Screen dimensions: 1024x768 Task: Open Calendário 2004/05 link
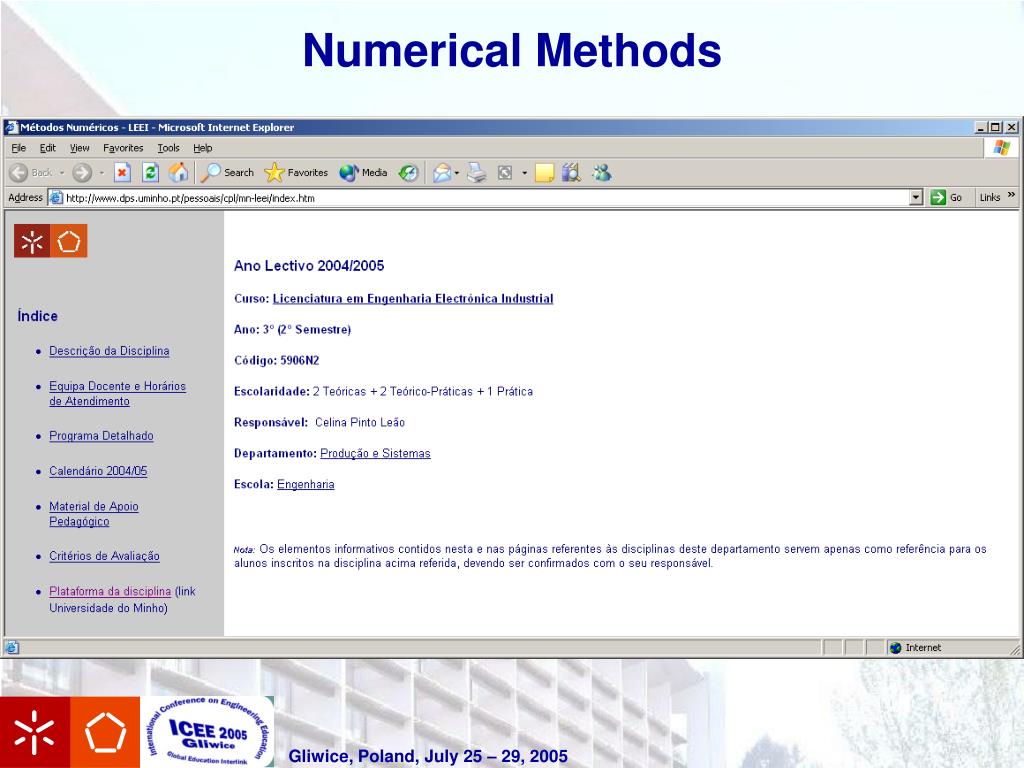[98, 471]
